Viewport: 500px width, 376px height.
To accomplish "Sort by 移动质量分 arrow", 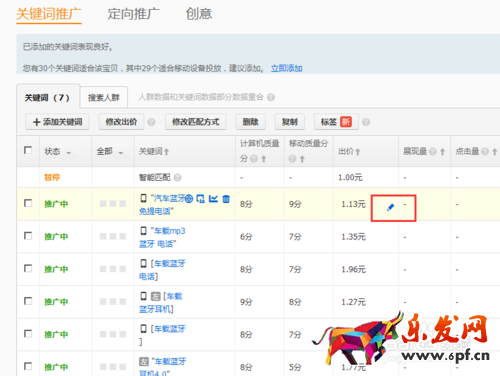I will tap(302, 159).
